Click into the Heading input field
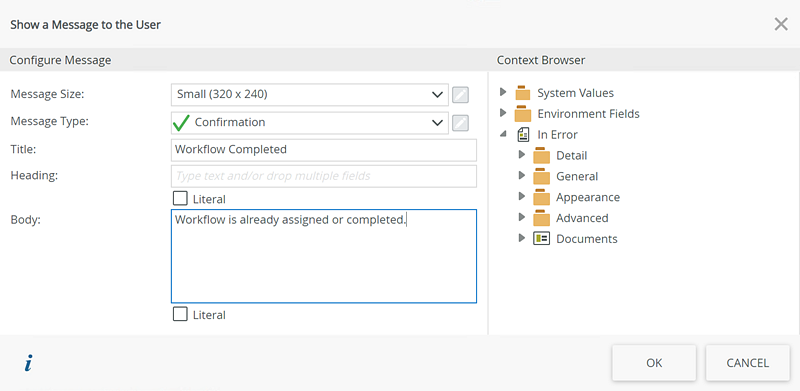Screen dimensions: 800x391 (324, 176)
